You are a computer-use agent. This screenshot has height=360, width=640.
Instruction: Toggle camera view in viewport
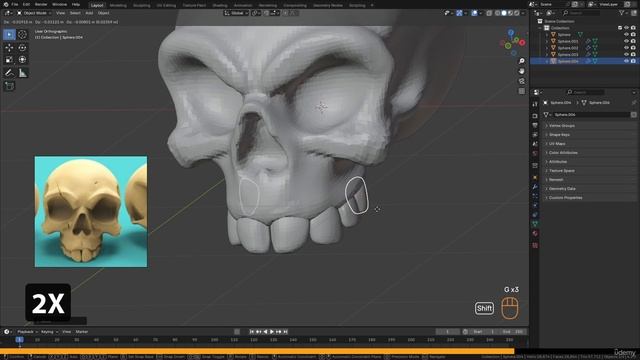[521, 81]
